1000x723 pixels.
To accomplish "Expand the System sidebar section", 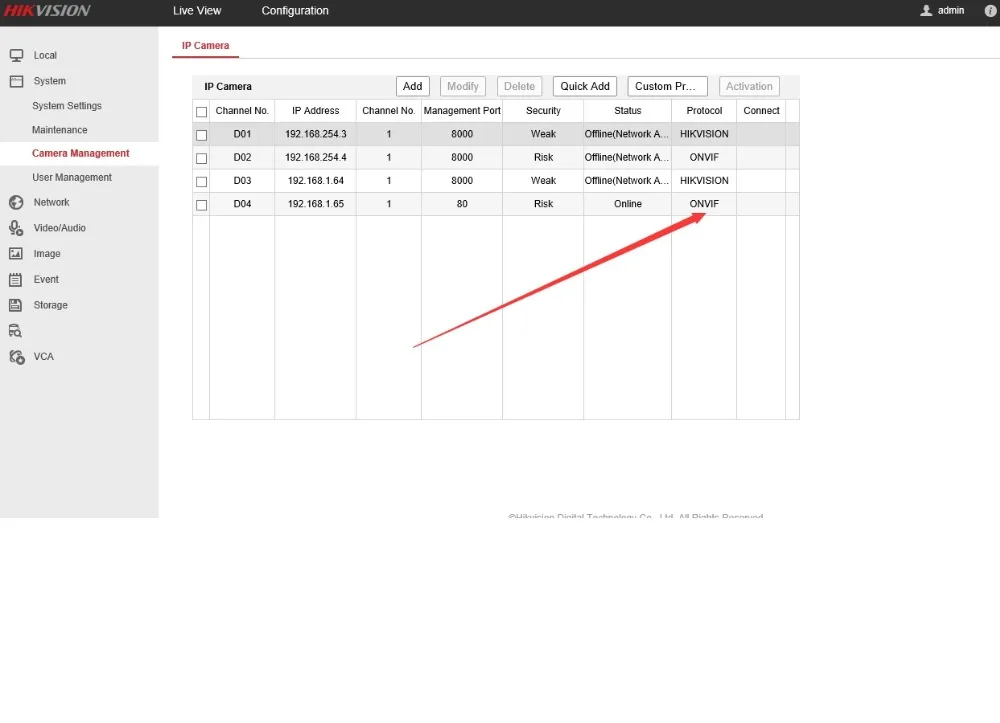I will tap(50, 81).
